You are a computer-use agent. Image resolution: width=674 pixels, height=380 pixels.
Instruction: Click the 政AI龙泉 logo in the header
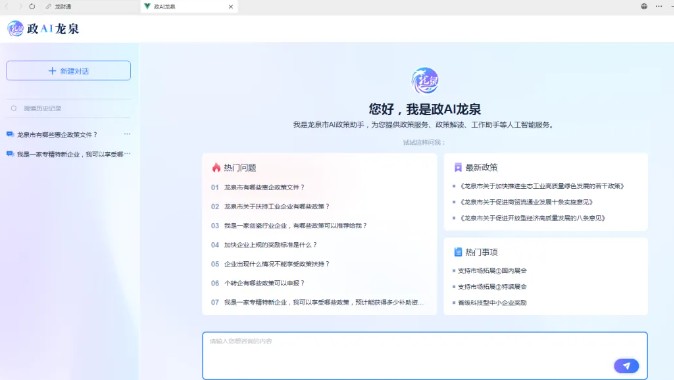coord(43,29)
